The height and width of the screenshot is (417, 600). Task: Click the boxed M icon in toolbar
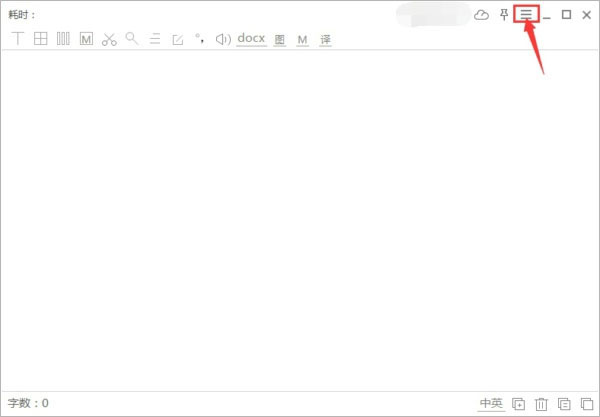(x=86, y=39)
